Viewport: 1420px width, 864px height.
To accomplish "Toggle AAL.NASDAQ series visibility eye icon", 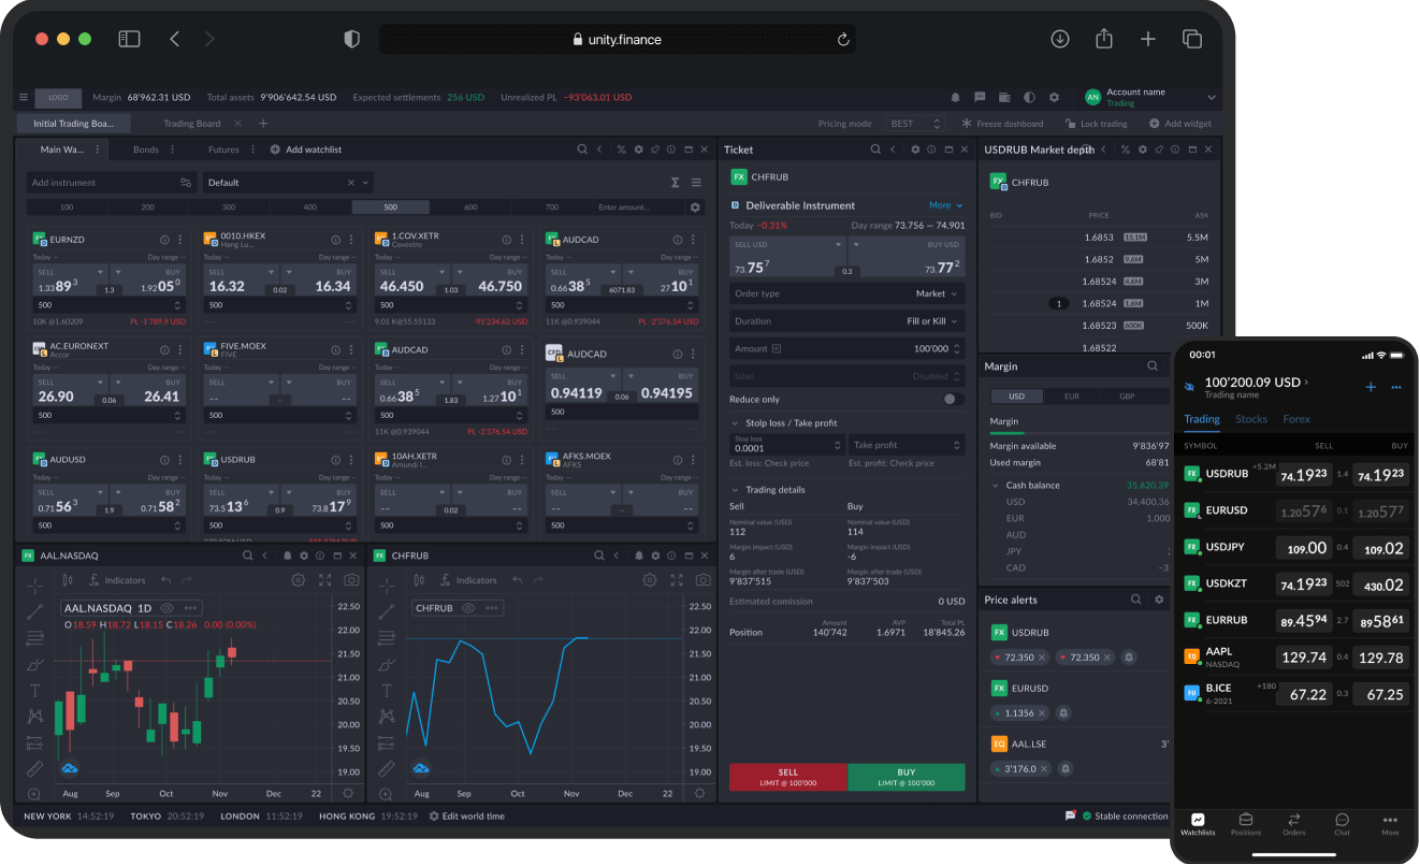I will click(167, 608).
